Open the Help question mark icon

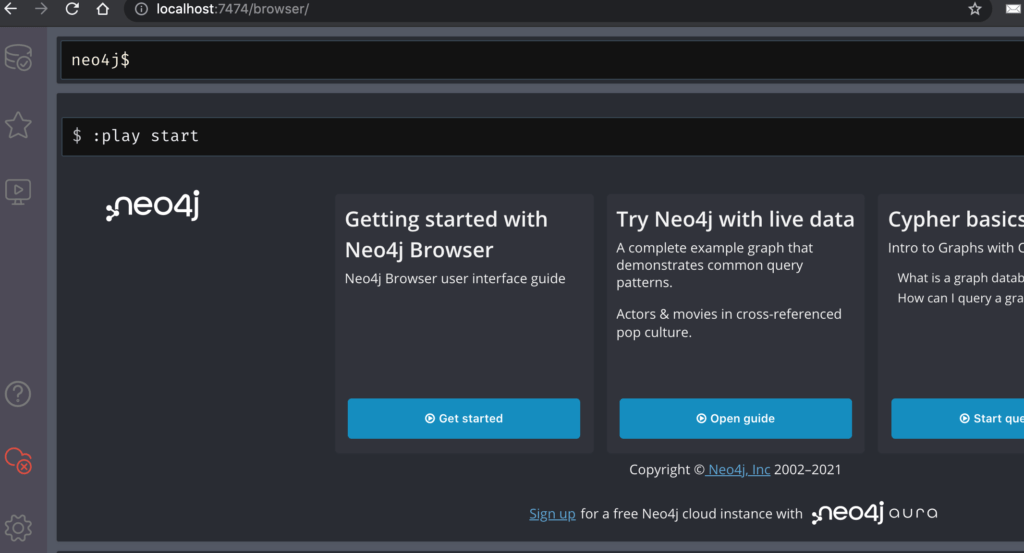18,394
